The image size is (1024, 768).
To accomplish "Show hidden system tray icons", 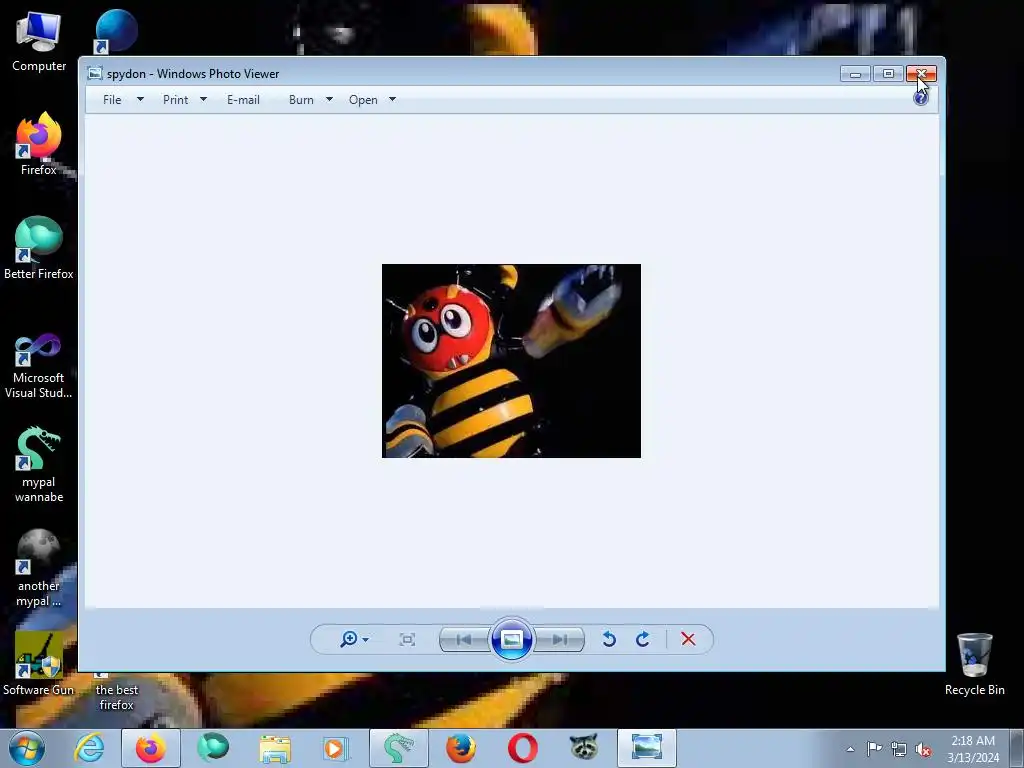I will (x=850, y=749).
